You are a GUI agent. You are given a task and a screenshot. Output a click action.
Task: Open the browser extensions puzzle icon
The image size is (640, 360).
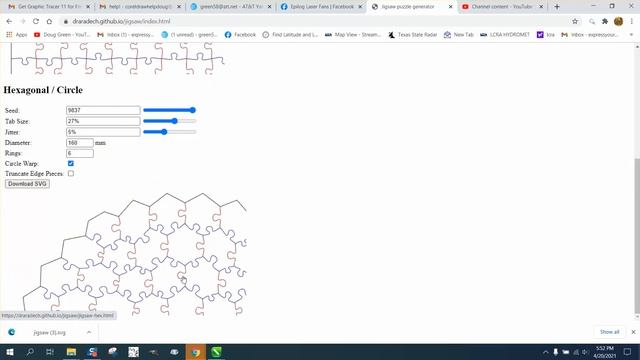click(x=605, y=21)
